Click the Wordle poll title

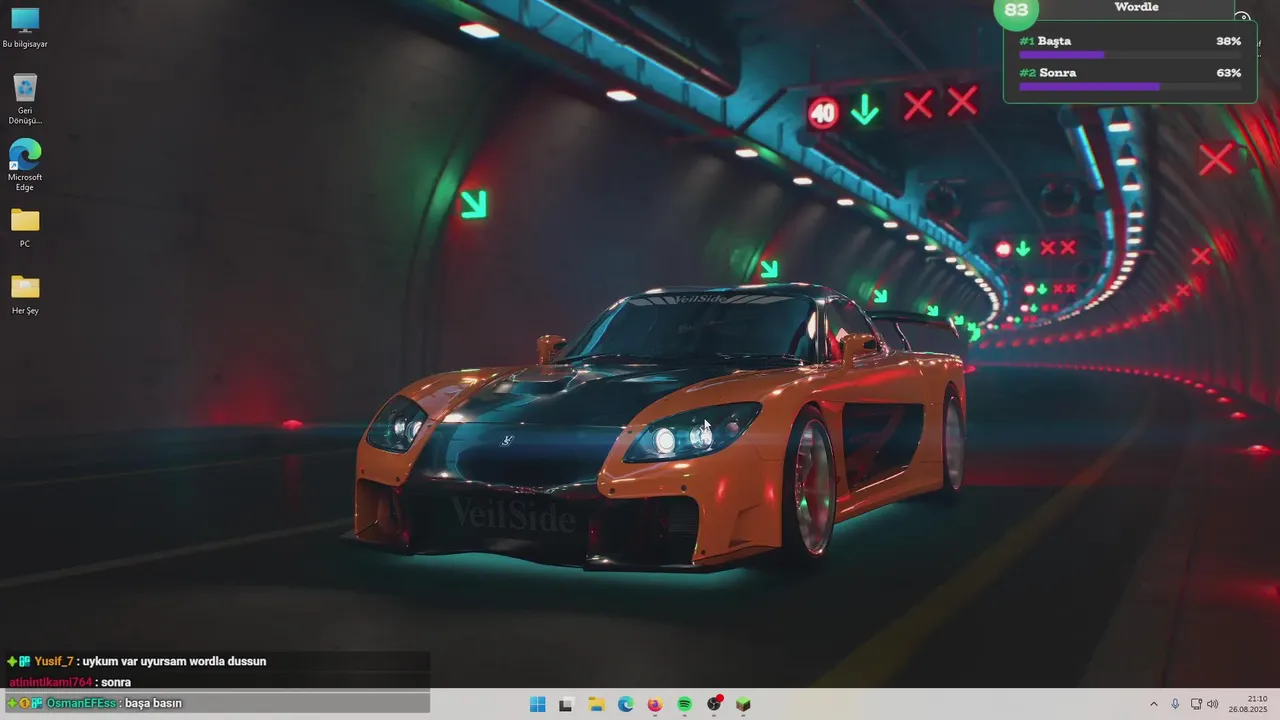[x=1137, y=7]
